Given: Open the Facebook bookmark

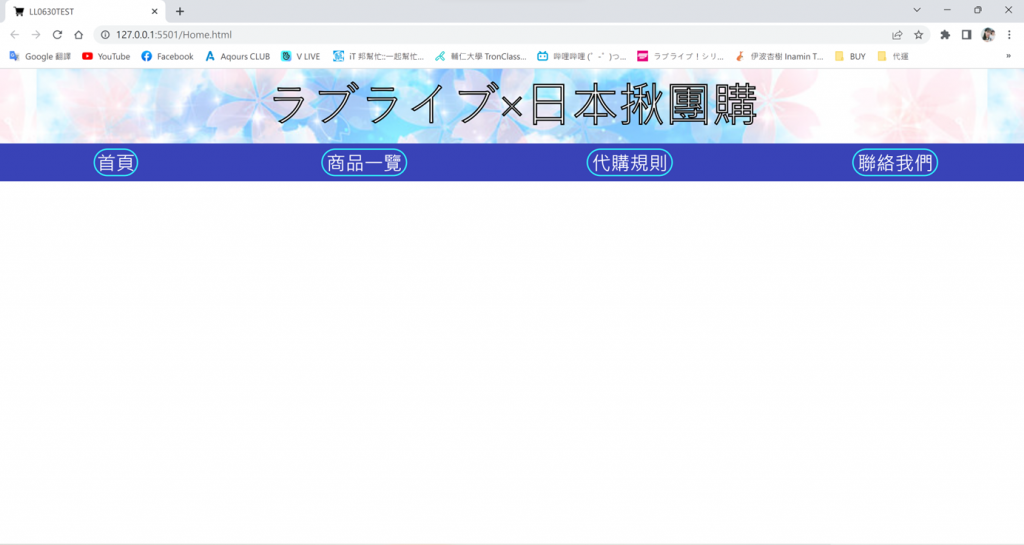Looking at the screenshot, I should click(x=167, y=56).
